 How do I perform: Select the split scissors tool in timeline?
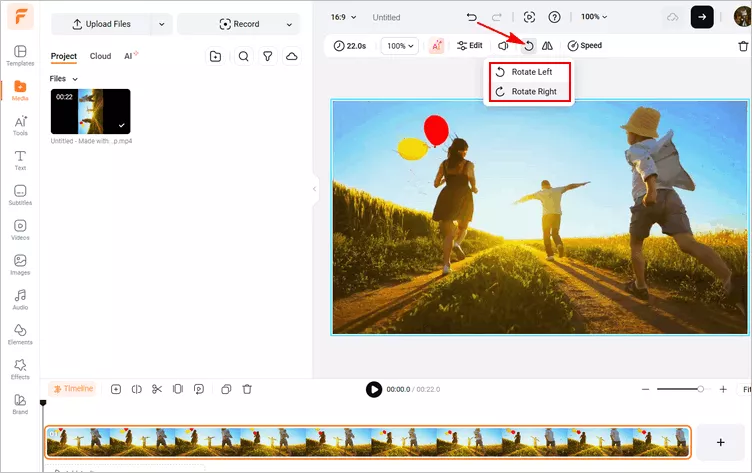[x=157, y=389]
